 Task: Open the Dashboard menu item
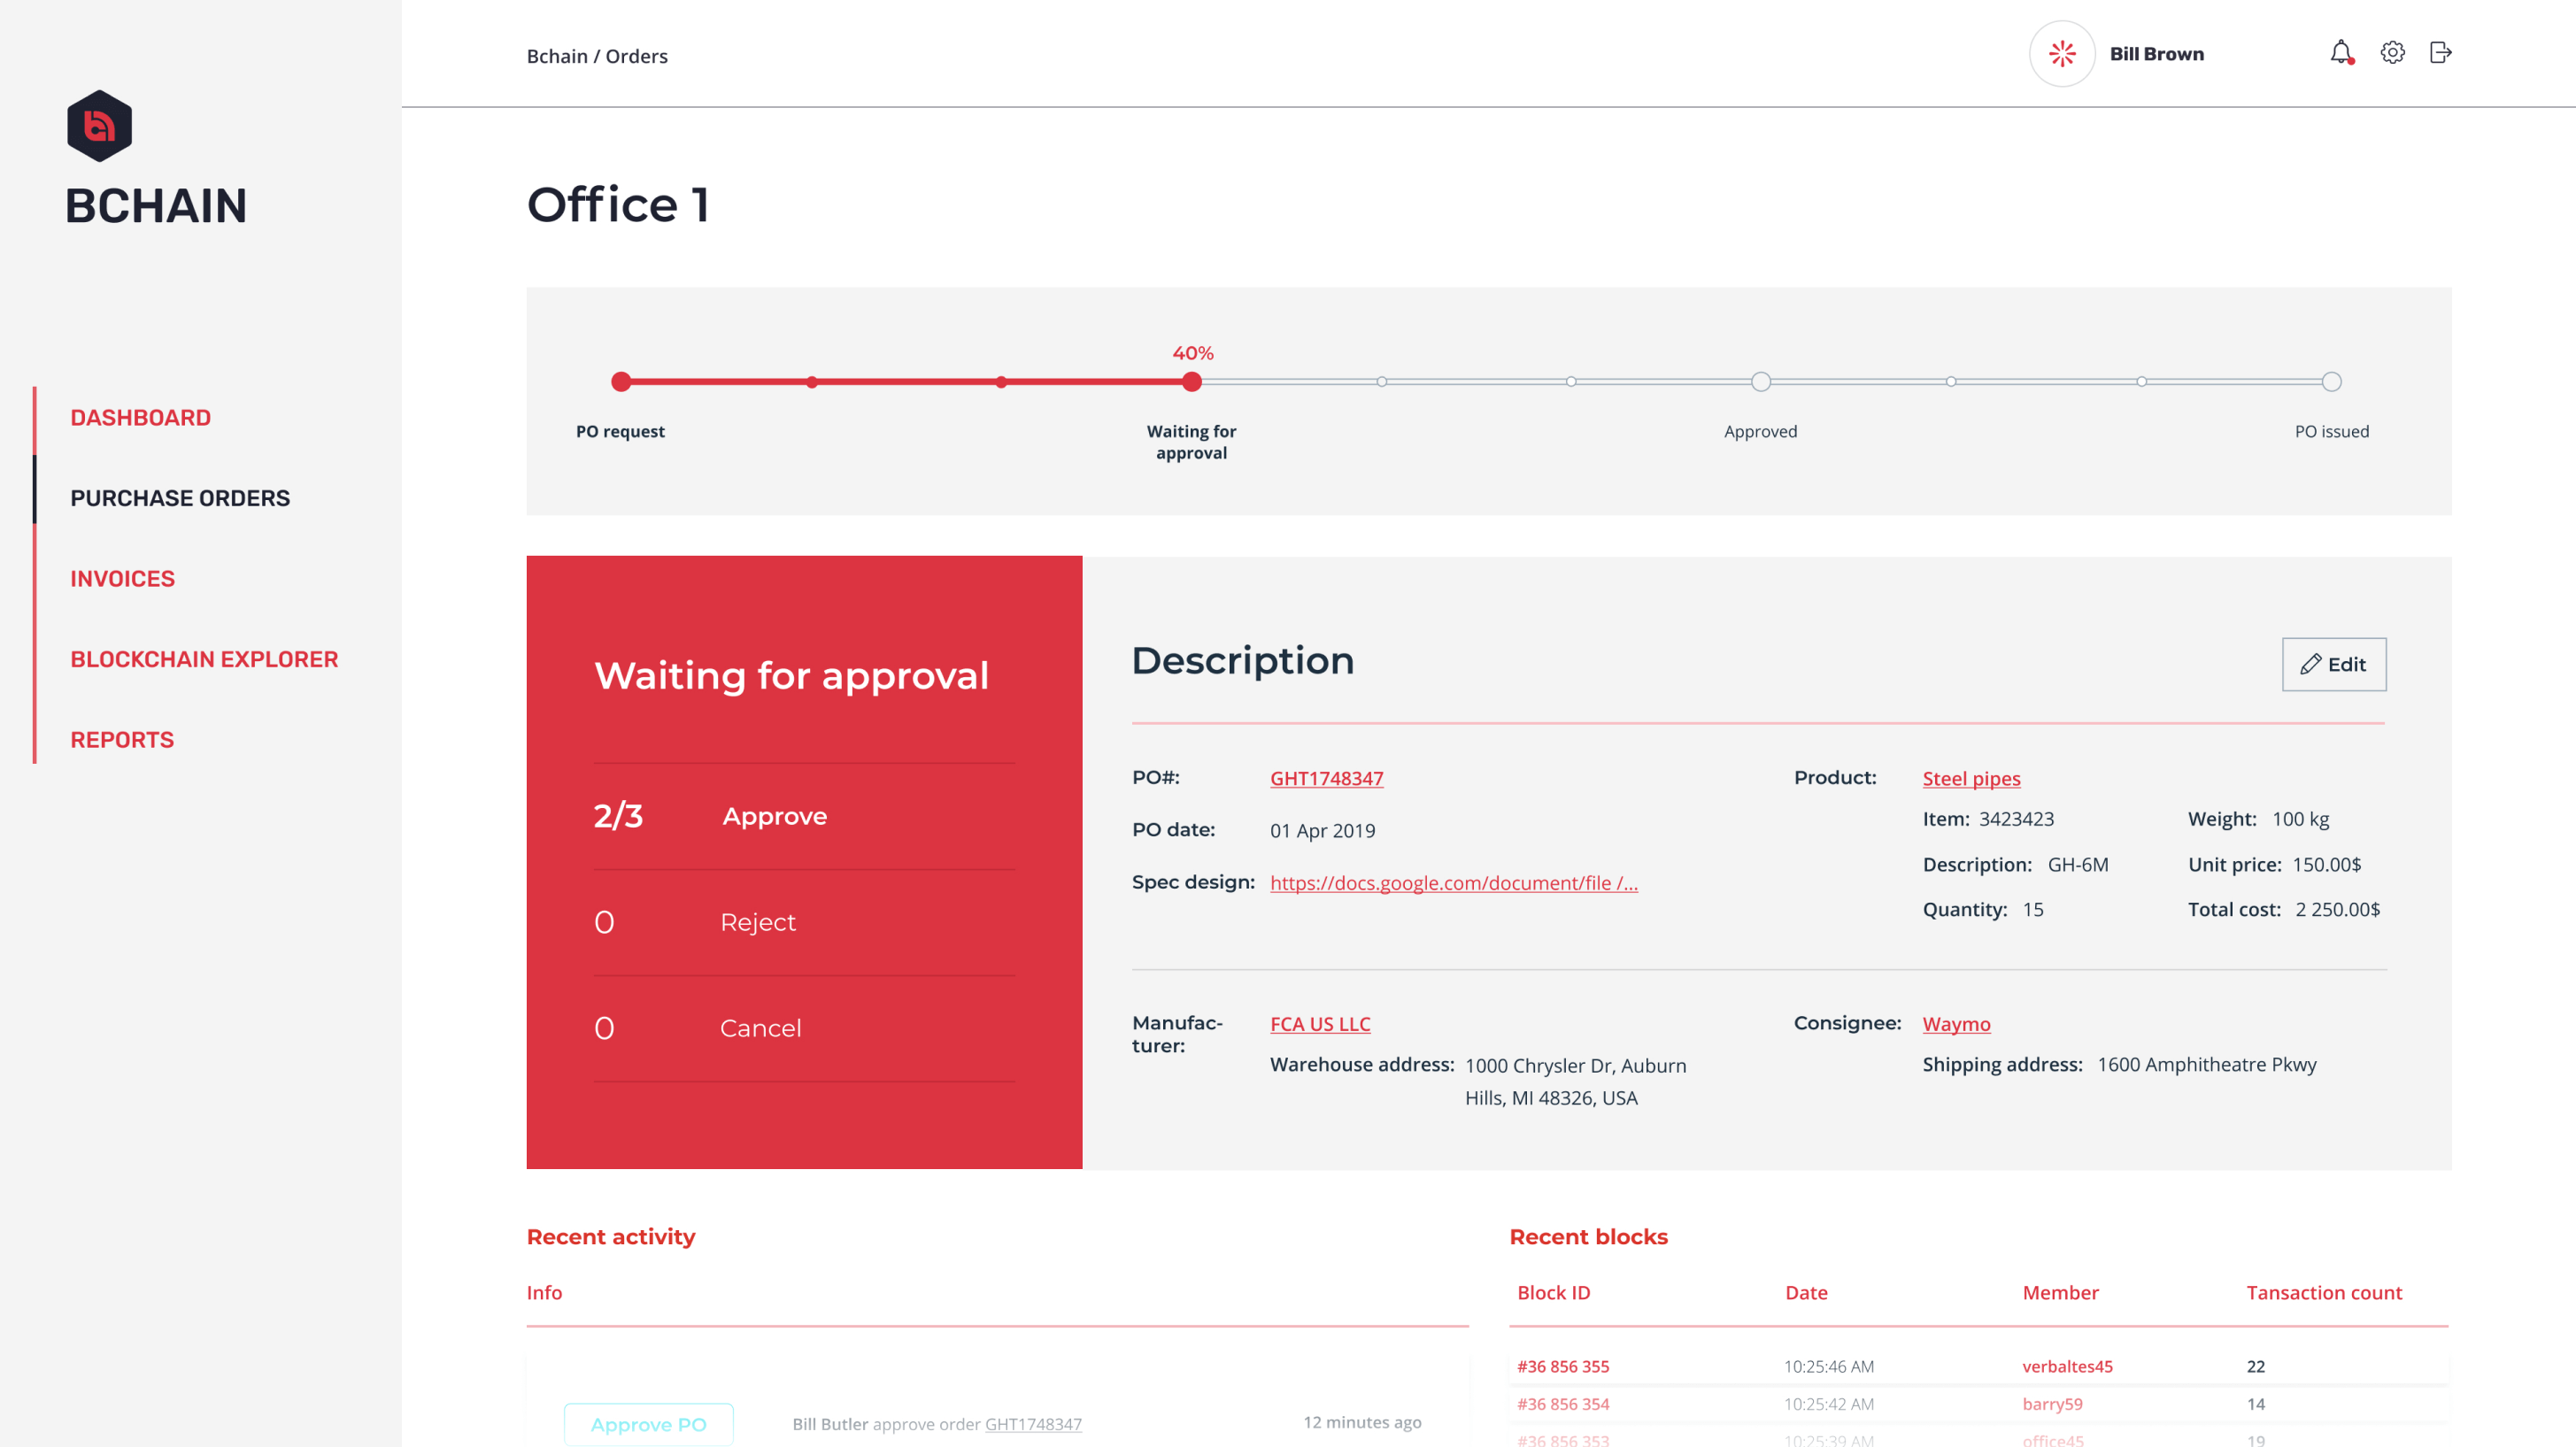[x=140, y=418]
